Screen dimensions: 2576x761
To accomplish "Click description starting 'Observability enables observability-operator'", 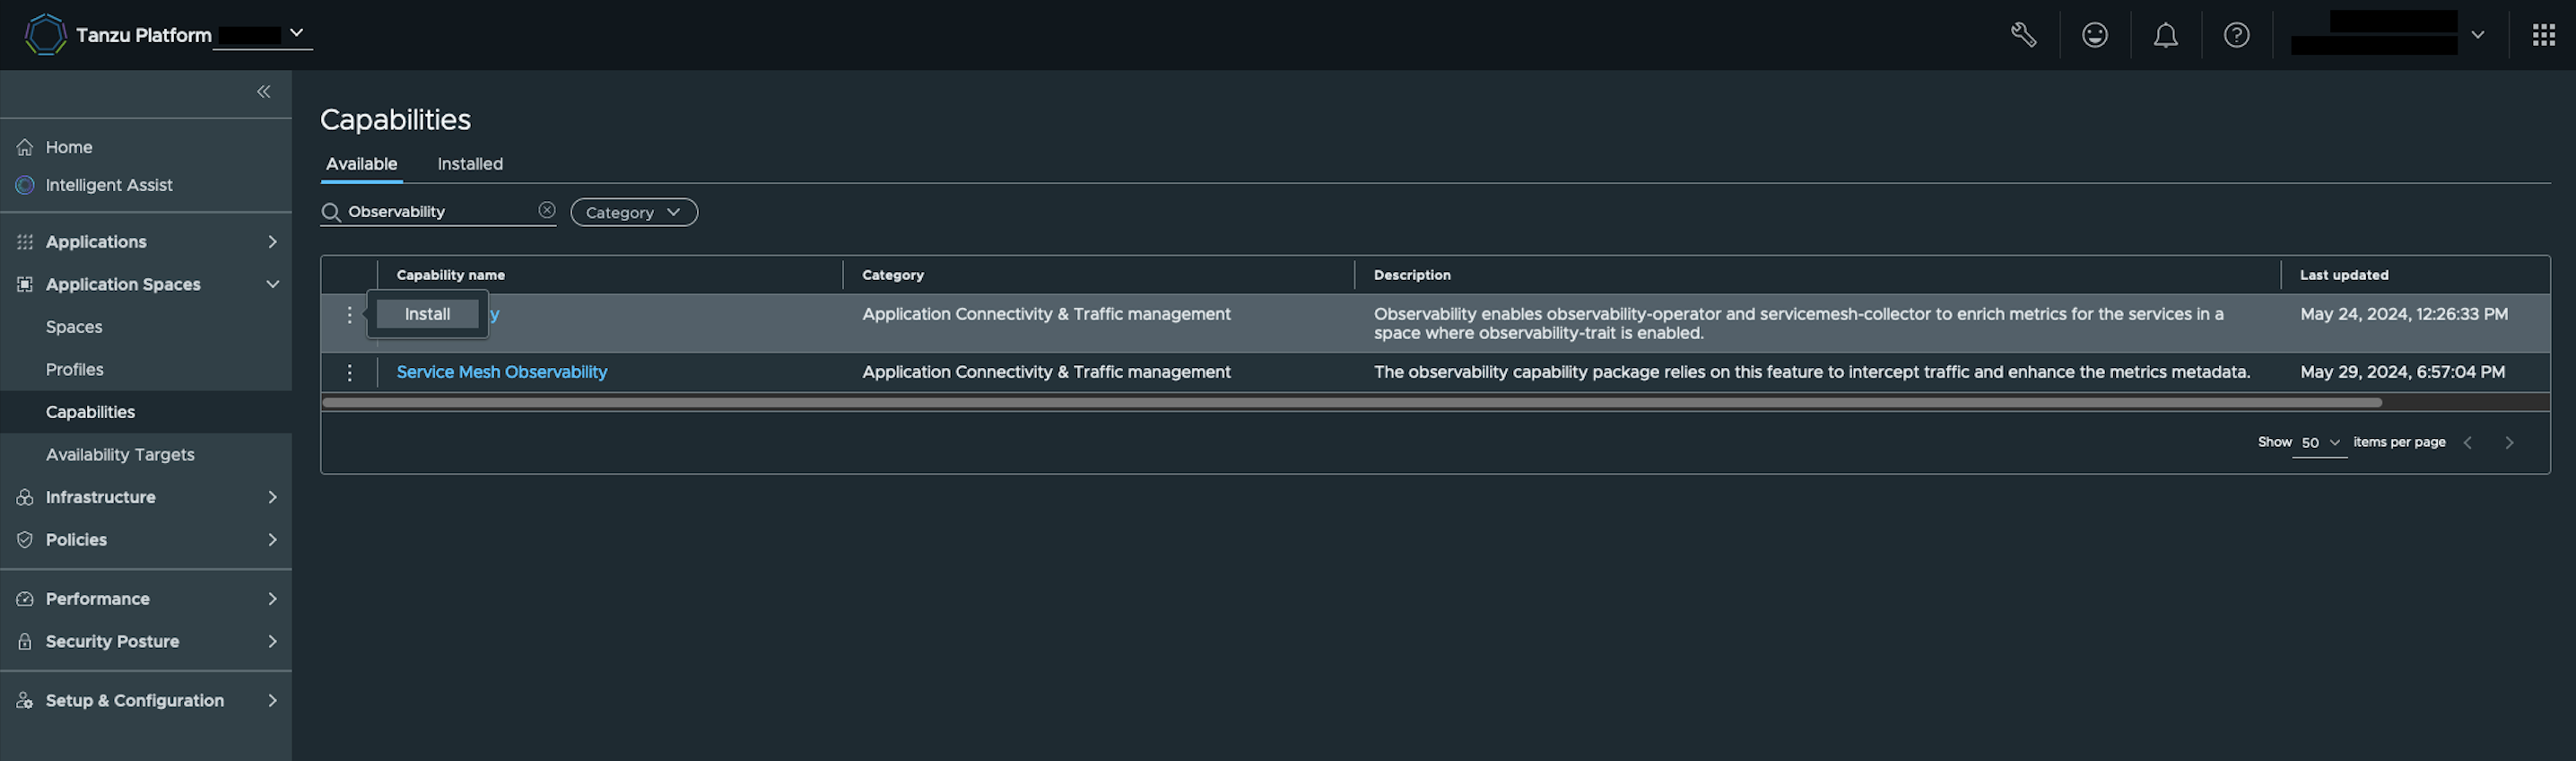I will coord(1798,323).
